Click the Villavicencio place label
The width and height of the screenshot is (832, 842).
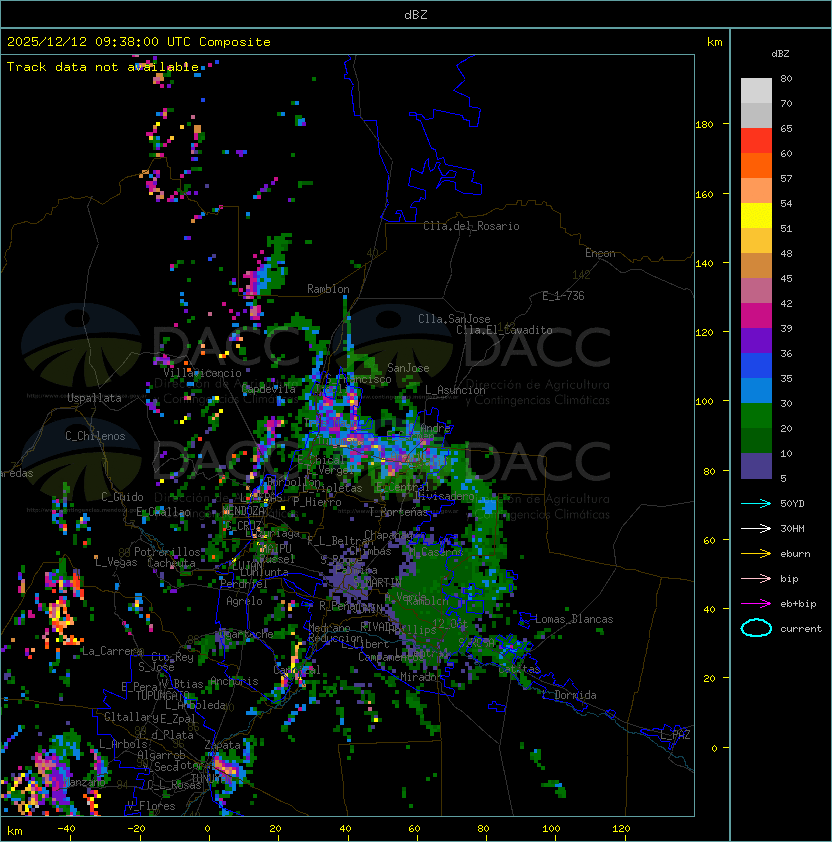(202, 373)
